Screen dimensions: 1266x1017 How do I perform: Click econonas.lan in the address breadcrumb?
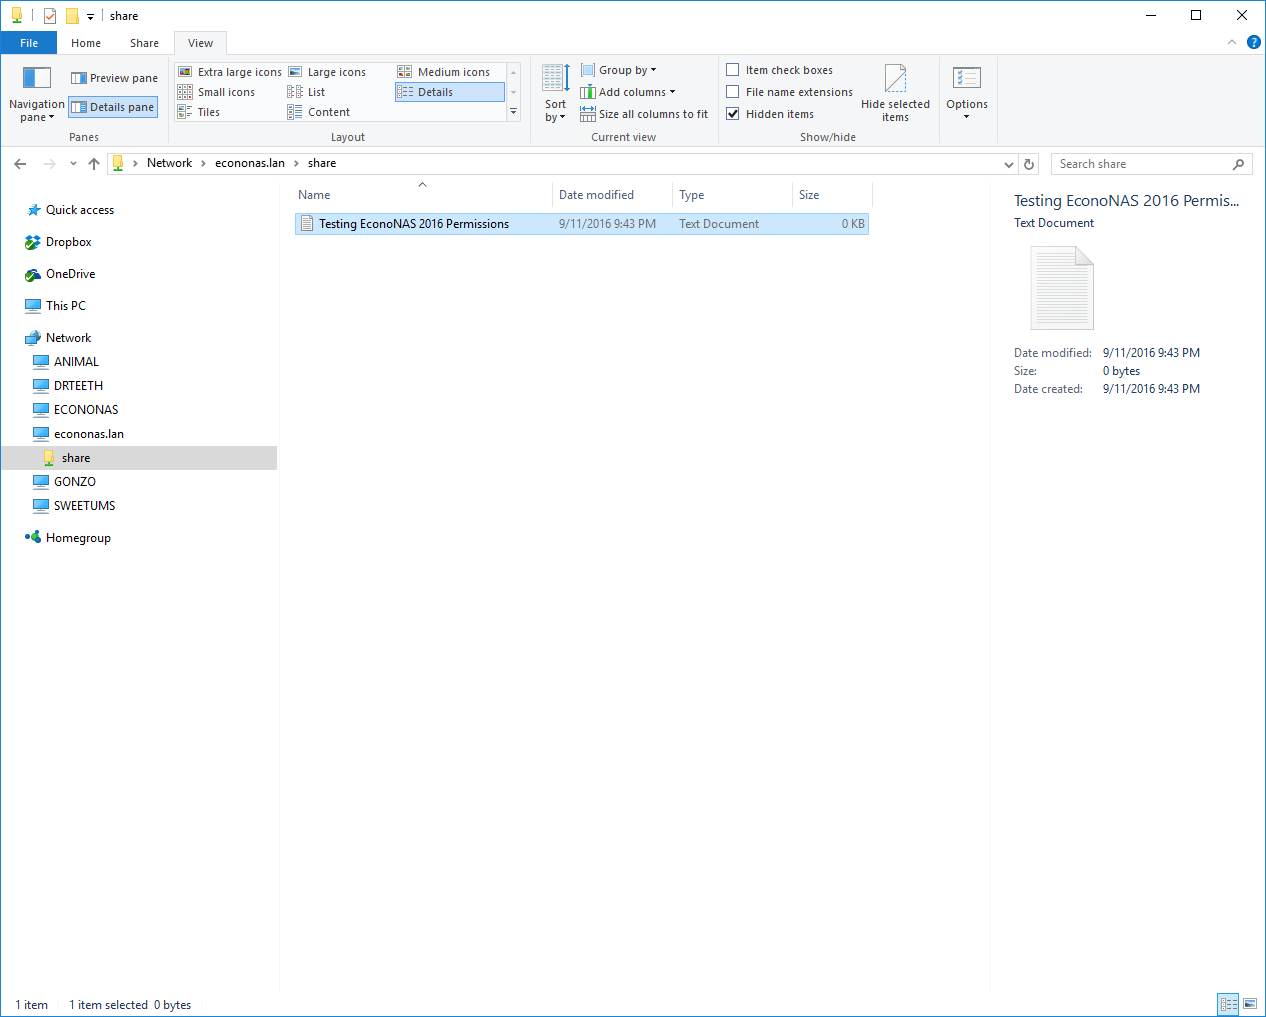tap(250, 163)
